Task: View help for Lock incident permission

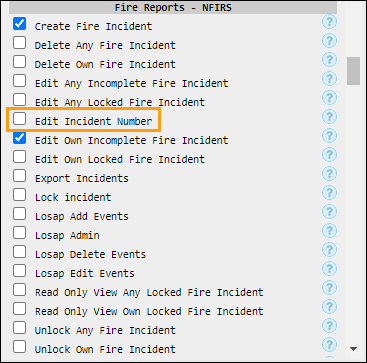Action: [x=329, y=193]
